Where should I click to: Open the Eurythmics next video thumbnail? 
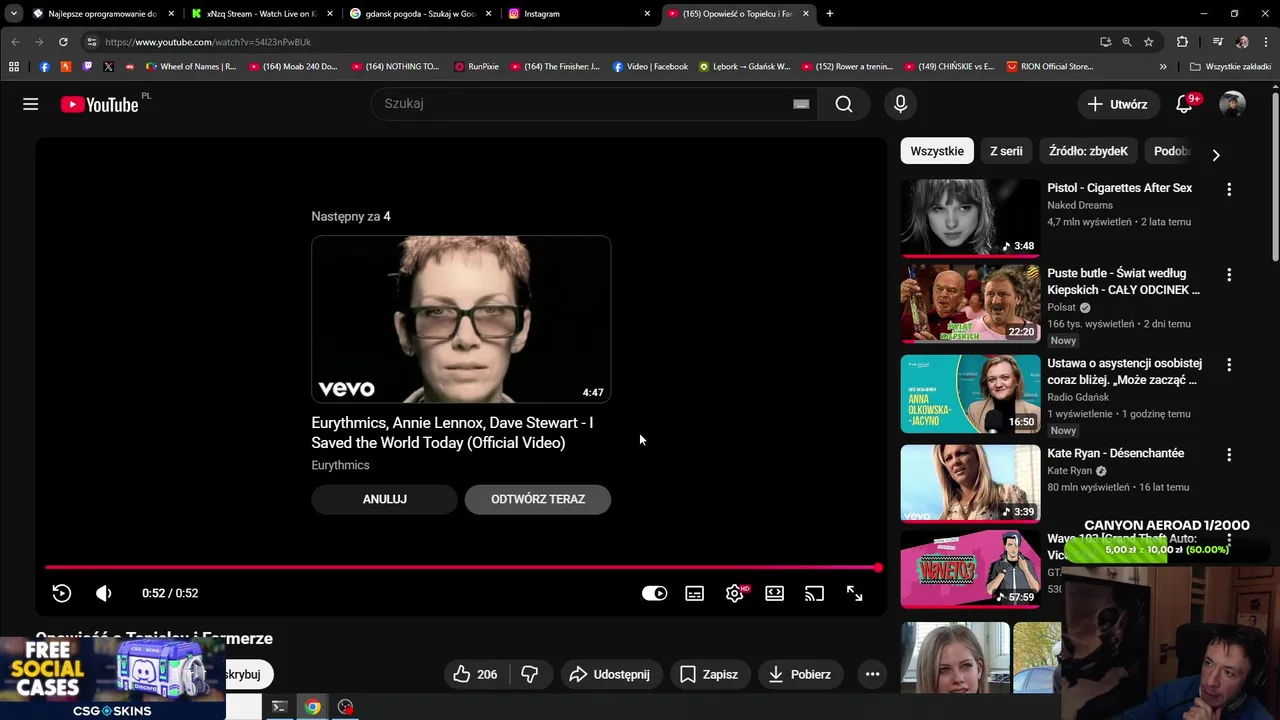coord(461,319)
